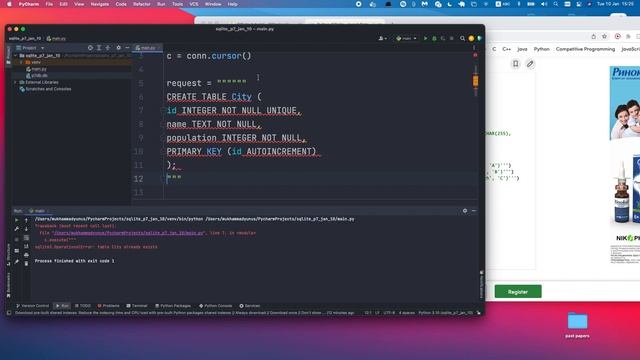Open past papers folder on desktop

tap(577, 325)
